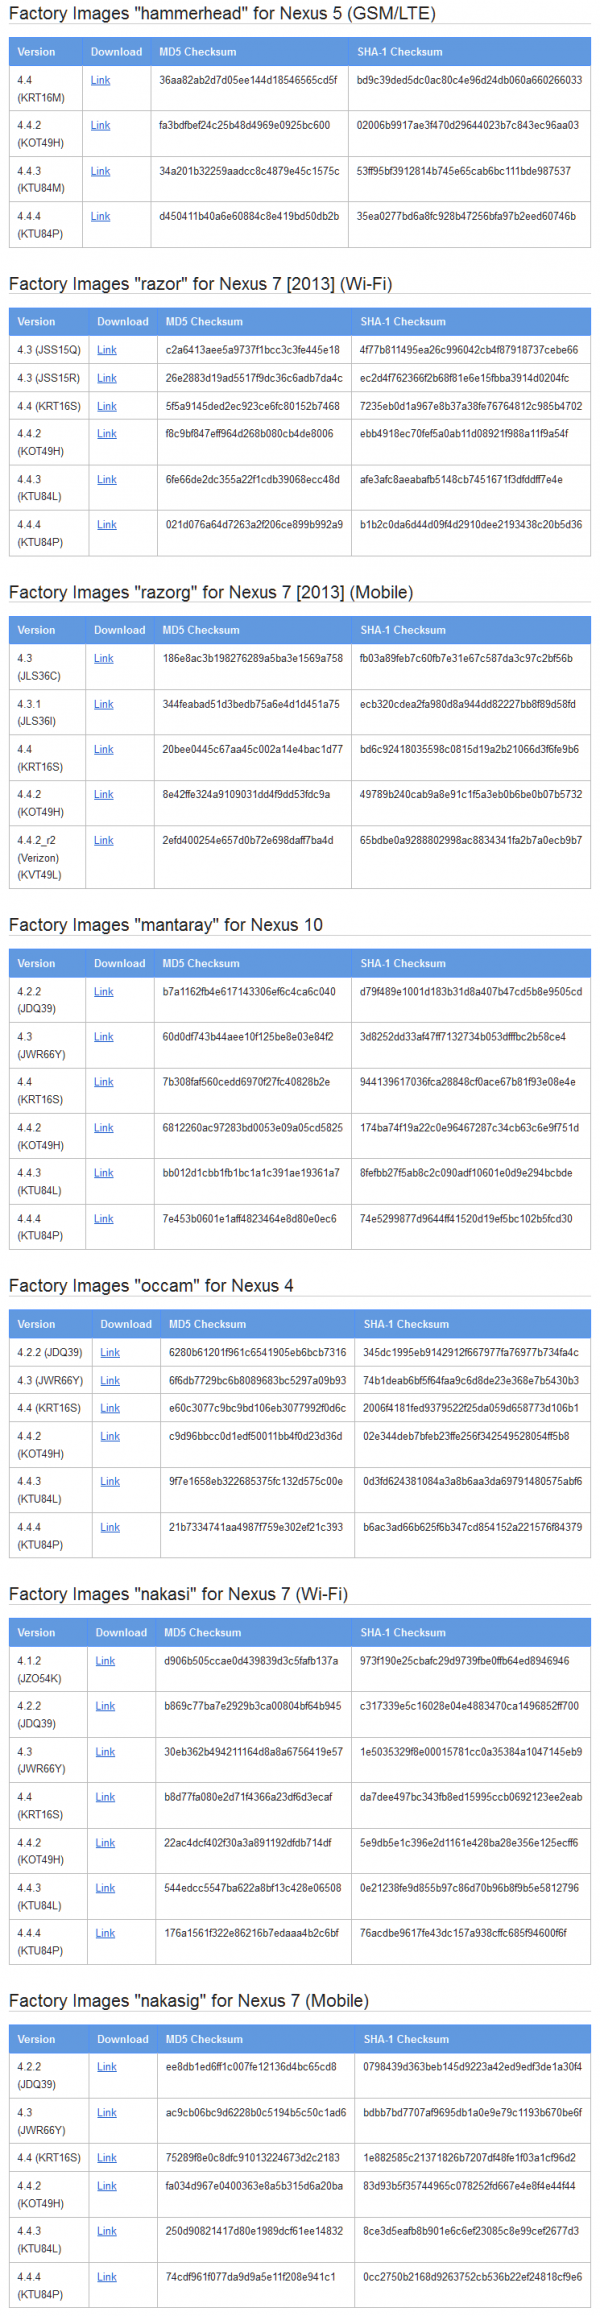Open the nakasi 4.4 (KRT16S) download link
Screen dimensions: 600x2316
[x=105, y=1797]
